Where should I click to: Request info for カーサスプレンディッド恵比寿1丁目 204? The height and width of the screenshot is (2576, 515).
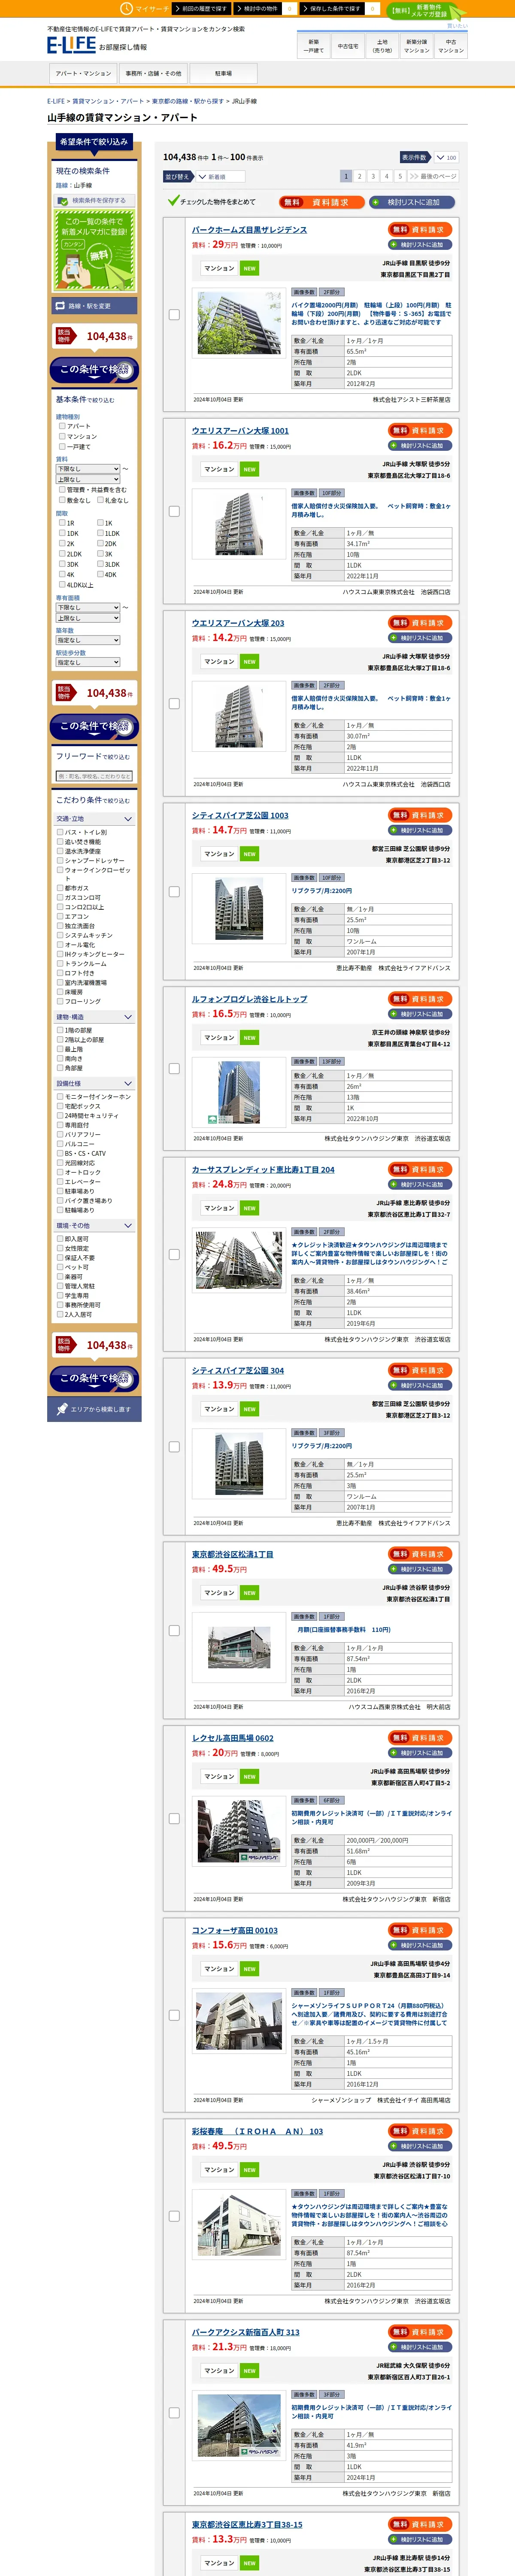click(421, 1170)
